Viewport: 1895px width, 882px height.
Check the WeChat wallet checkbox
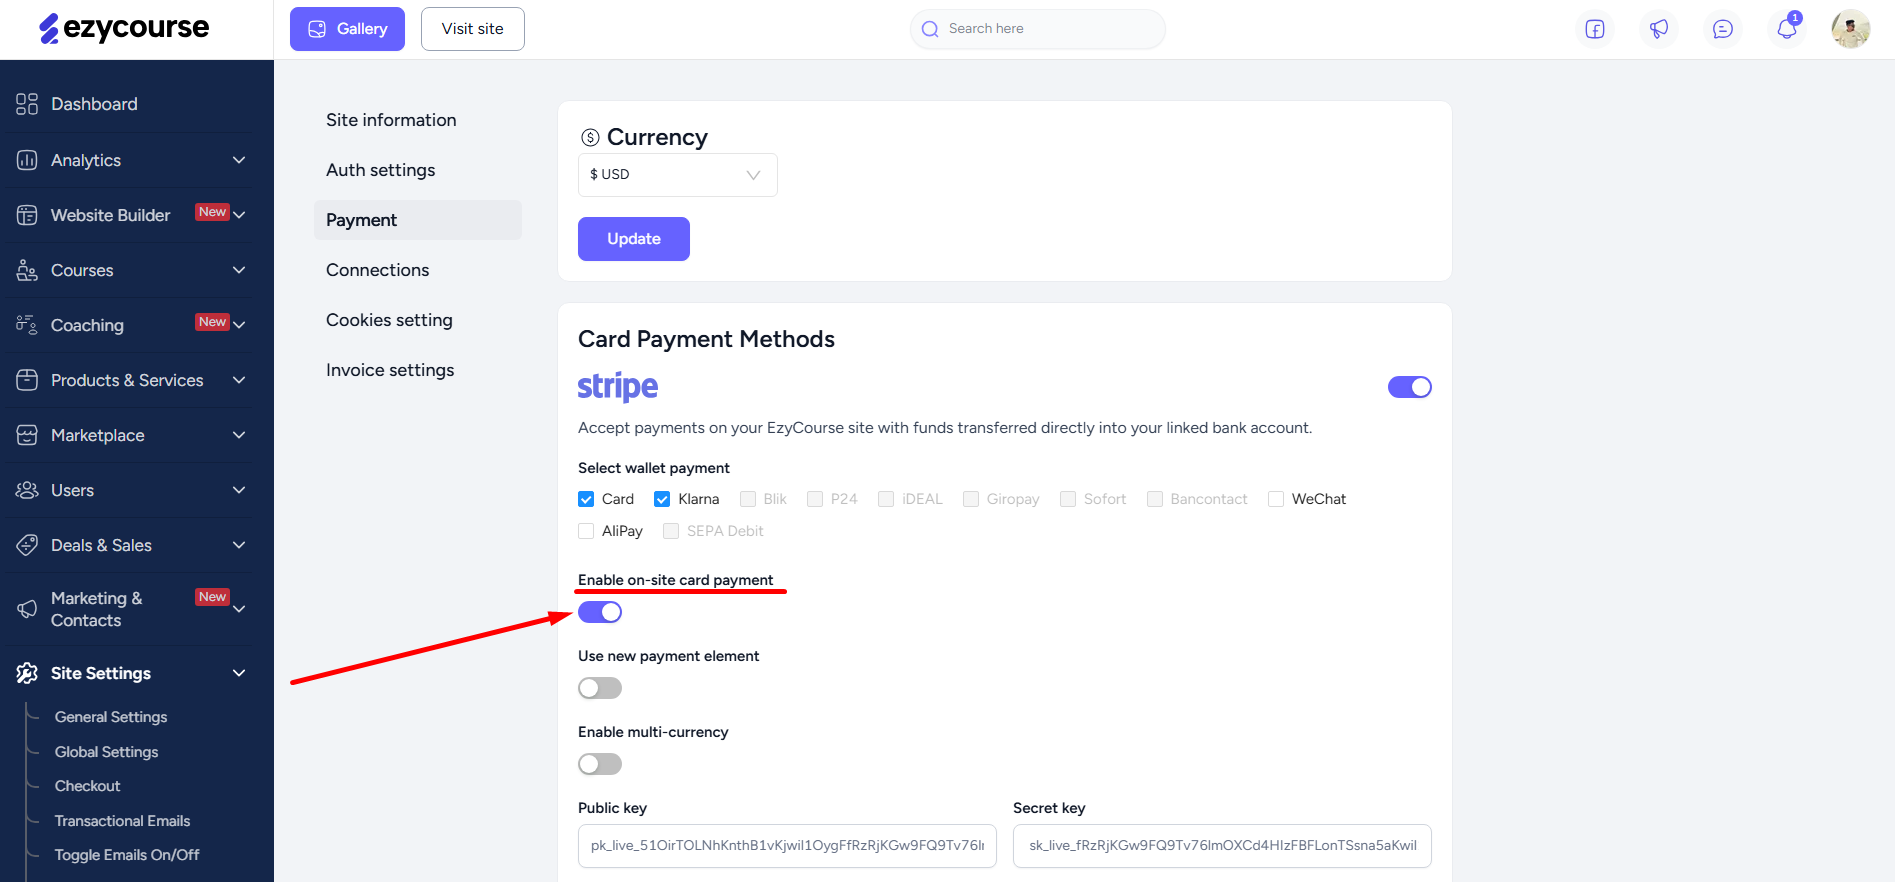(1276, 499)
